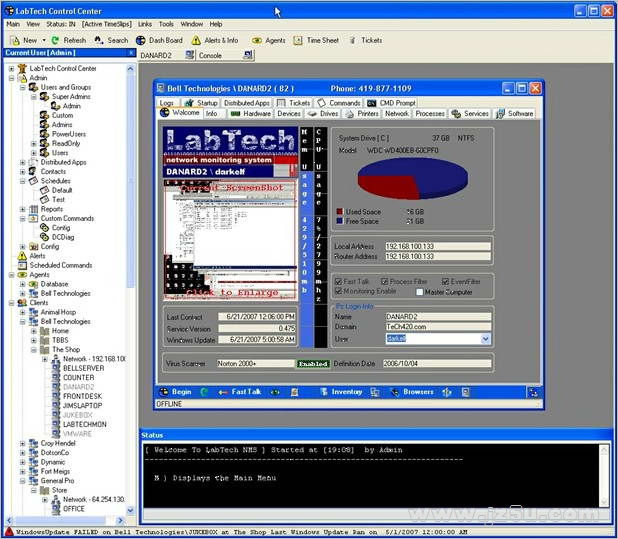
Task: Close the Current User Admin panel
Action: pos(131,52)
